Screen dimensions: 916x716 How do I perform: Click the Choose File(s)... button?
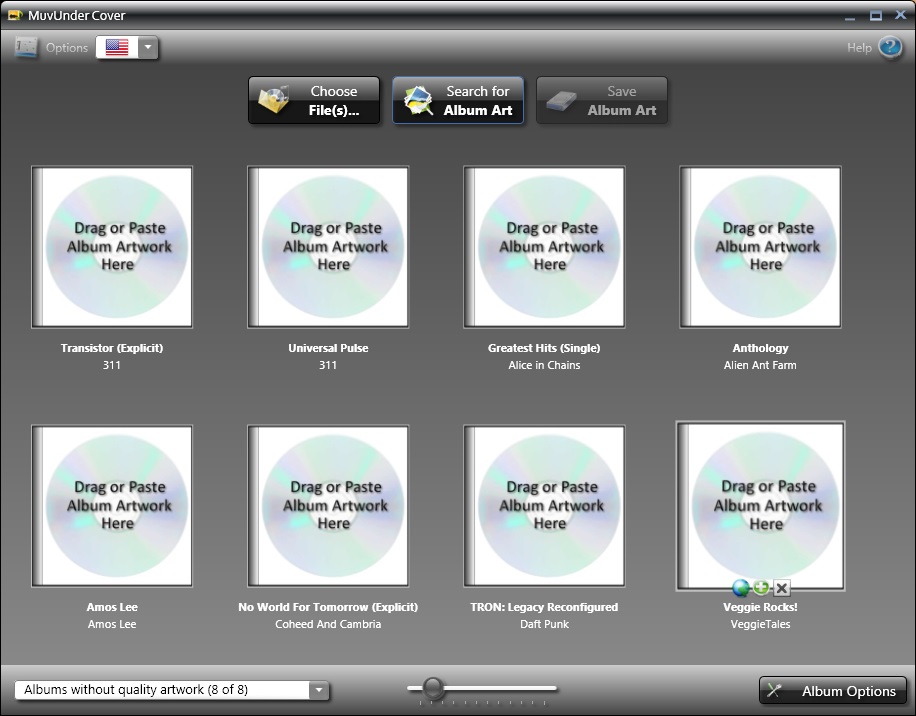coord(315,101)
